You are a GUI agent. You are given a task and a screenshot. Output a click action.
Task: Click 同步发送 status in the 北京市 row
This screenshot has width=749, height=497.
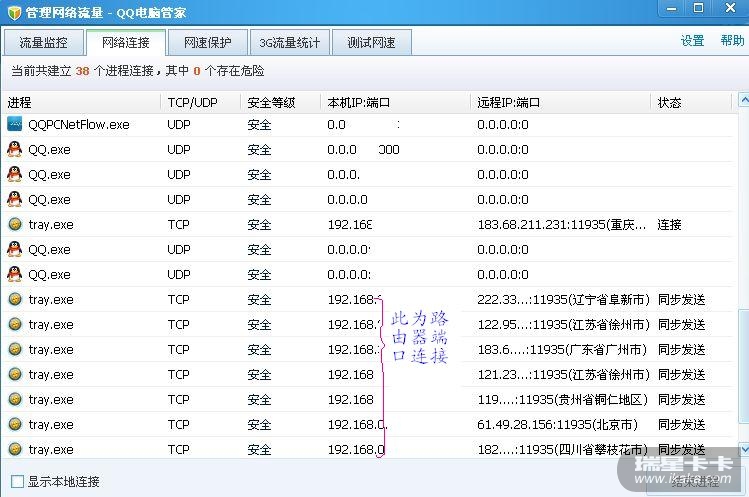click(x=682, y=424)
